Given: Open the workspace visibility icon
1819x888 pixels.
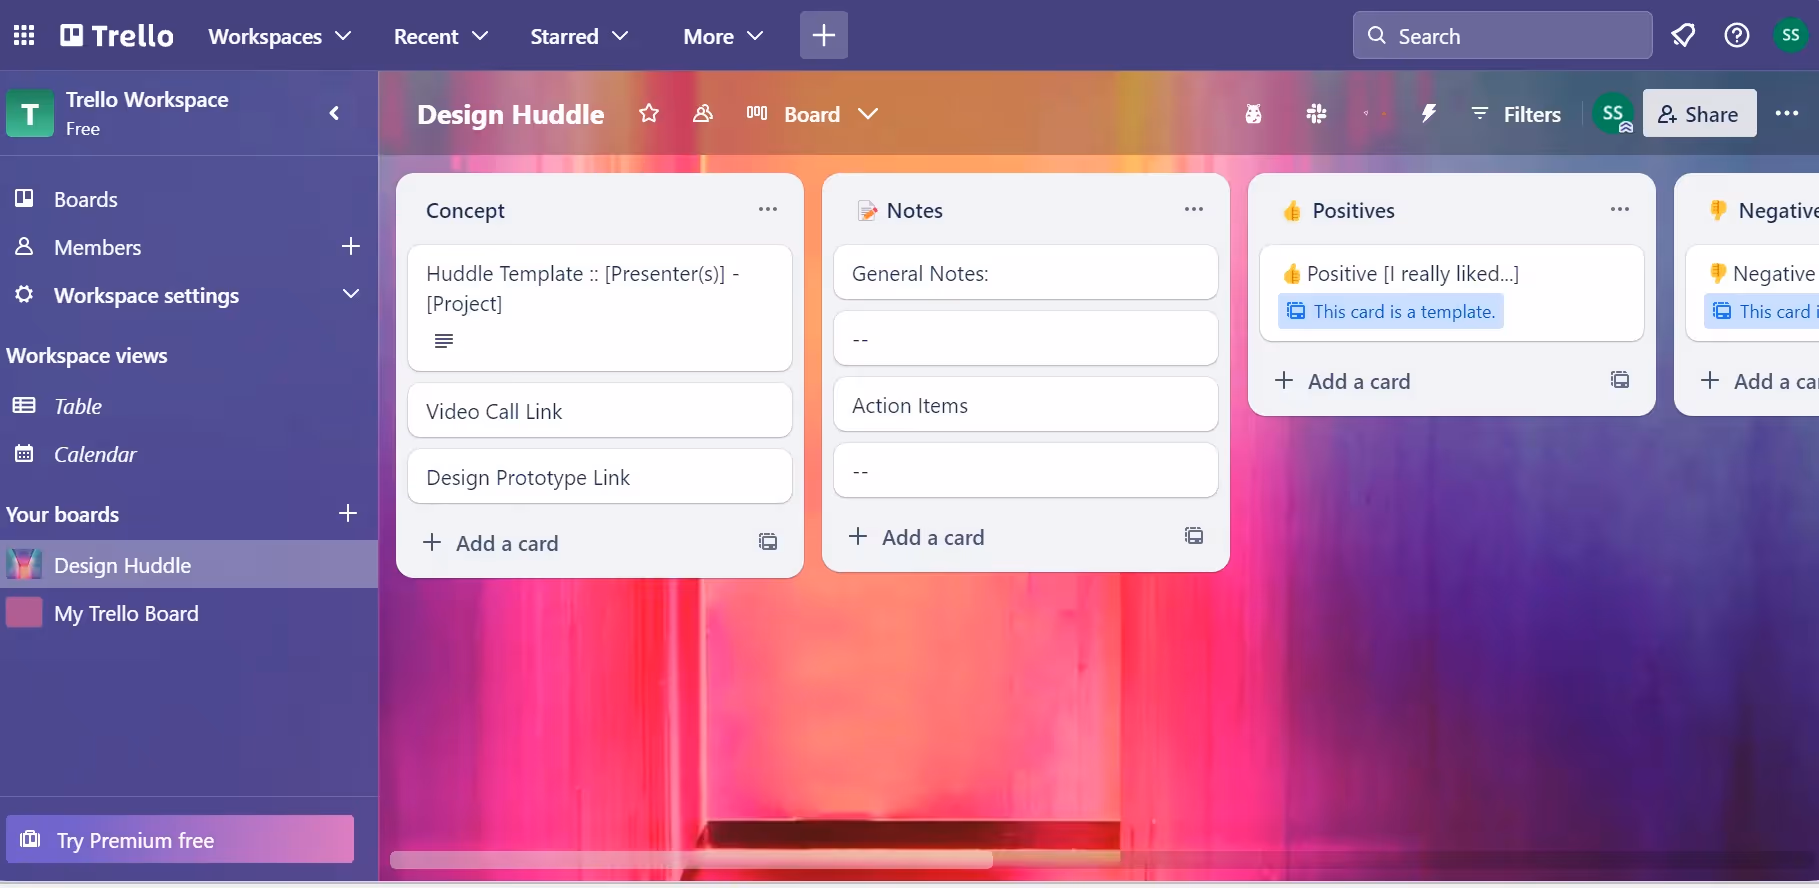Looking at the screenshot, I should 703,114.
